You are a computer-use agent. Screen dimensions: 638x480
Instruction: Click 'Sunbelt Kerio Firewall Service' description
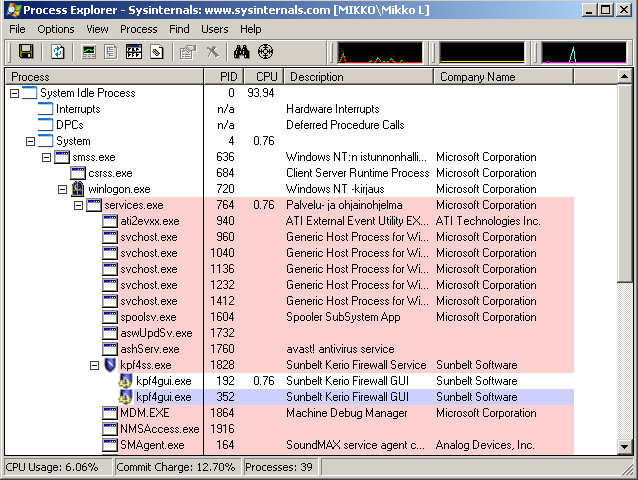356,365
